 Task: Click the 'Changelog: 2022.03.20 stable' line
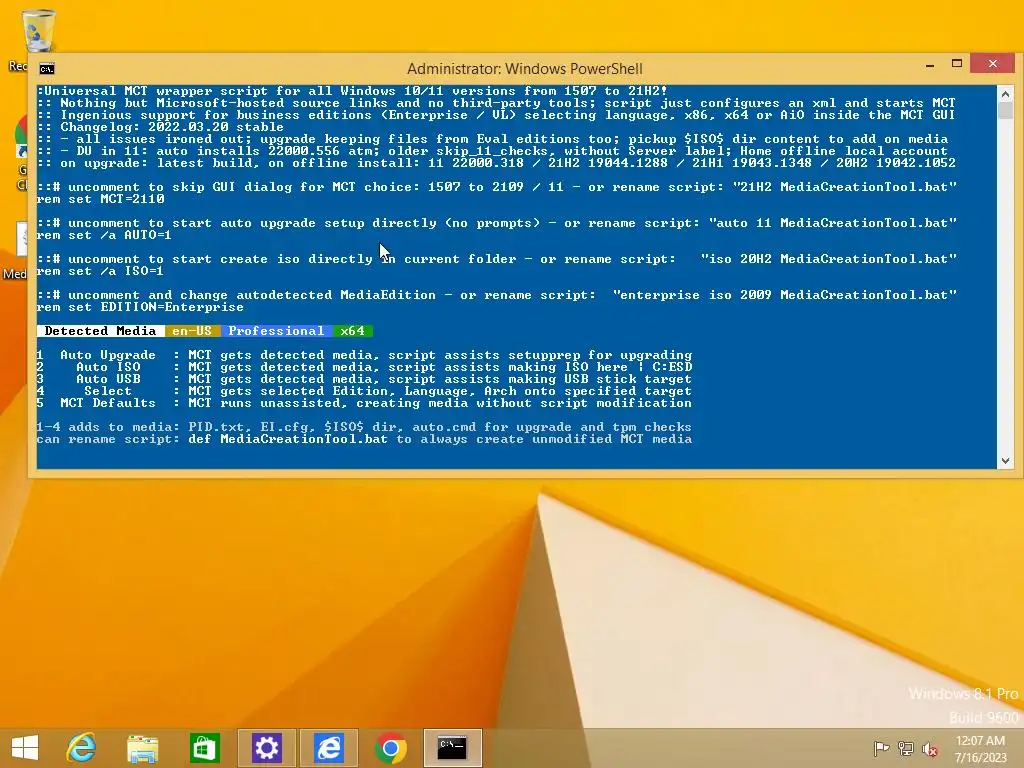[161, 127]
